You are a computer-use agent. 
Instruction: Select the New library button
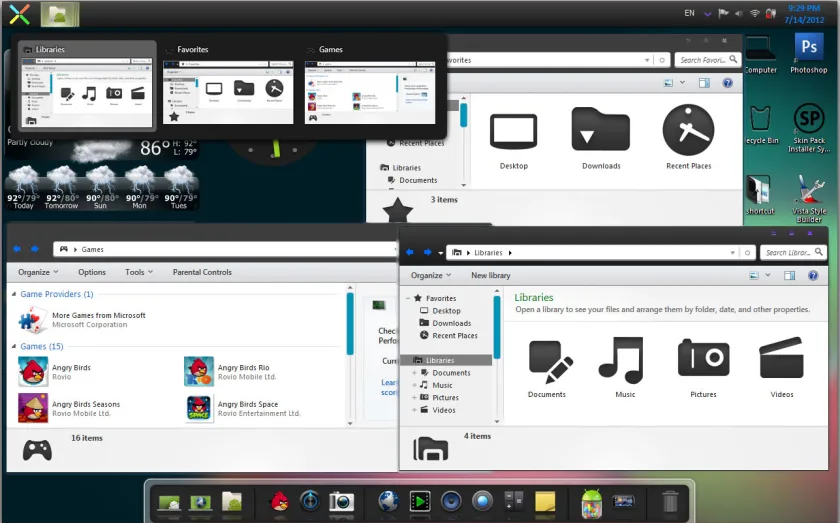(491, 275)
